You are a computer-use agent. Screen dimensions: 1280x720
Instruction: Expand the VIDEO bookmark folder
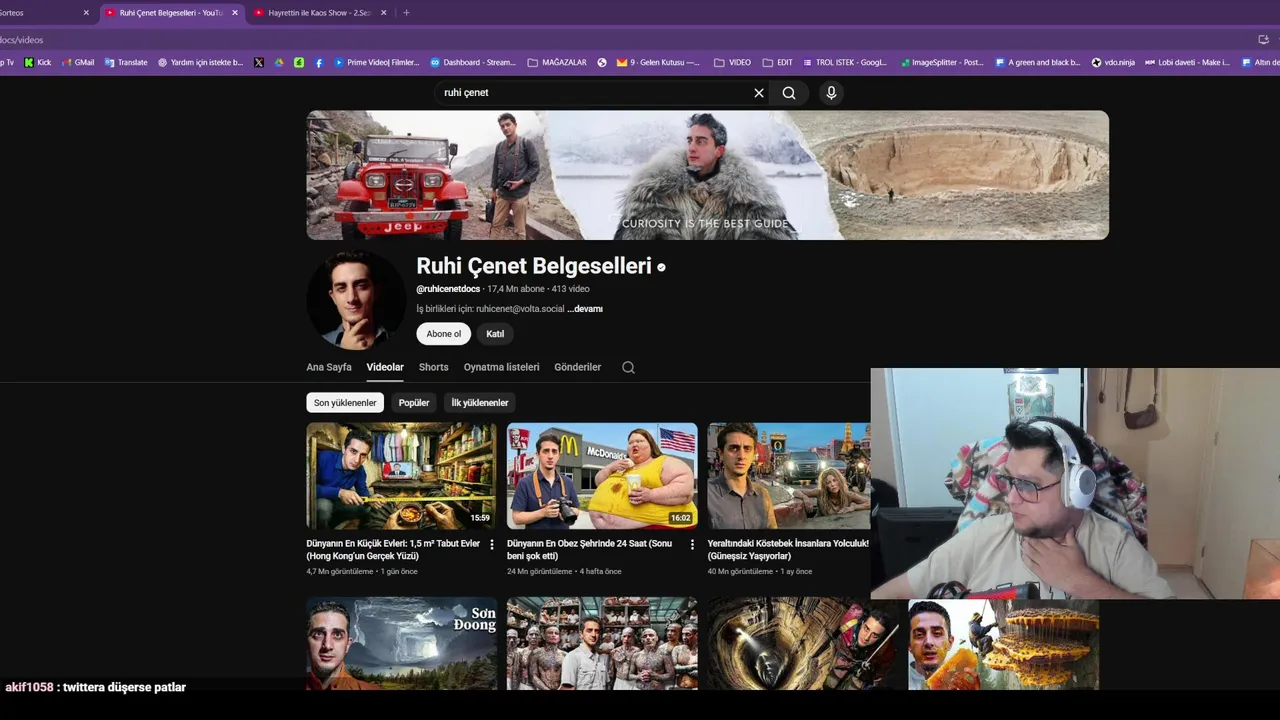click(x=733, y=62)
